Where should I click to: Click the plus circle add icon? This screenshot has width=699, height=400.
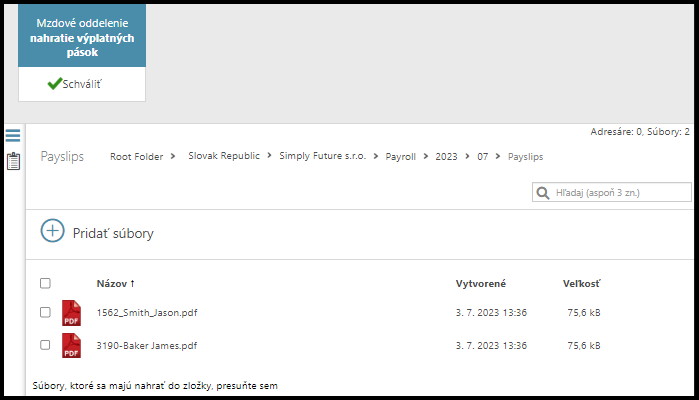tap(52, 231)
